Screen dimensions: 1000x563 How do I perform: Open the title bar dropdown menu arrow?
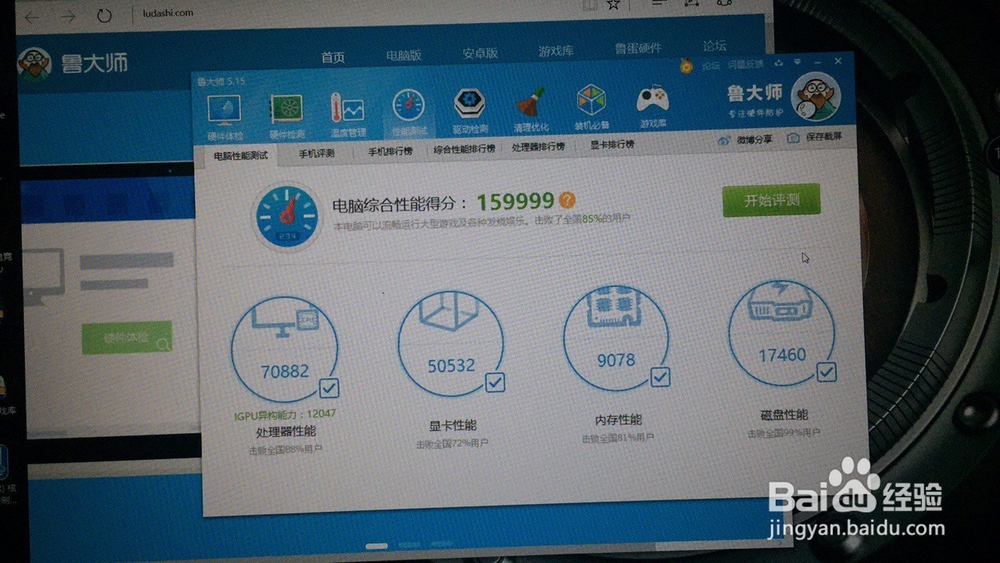797,62
